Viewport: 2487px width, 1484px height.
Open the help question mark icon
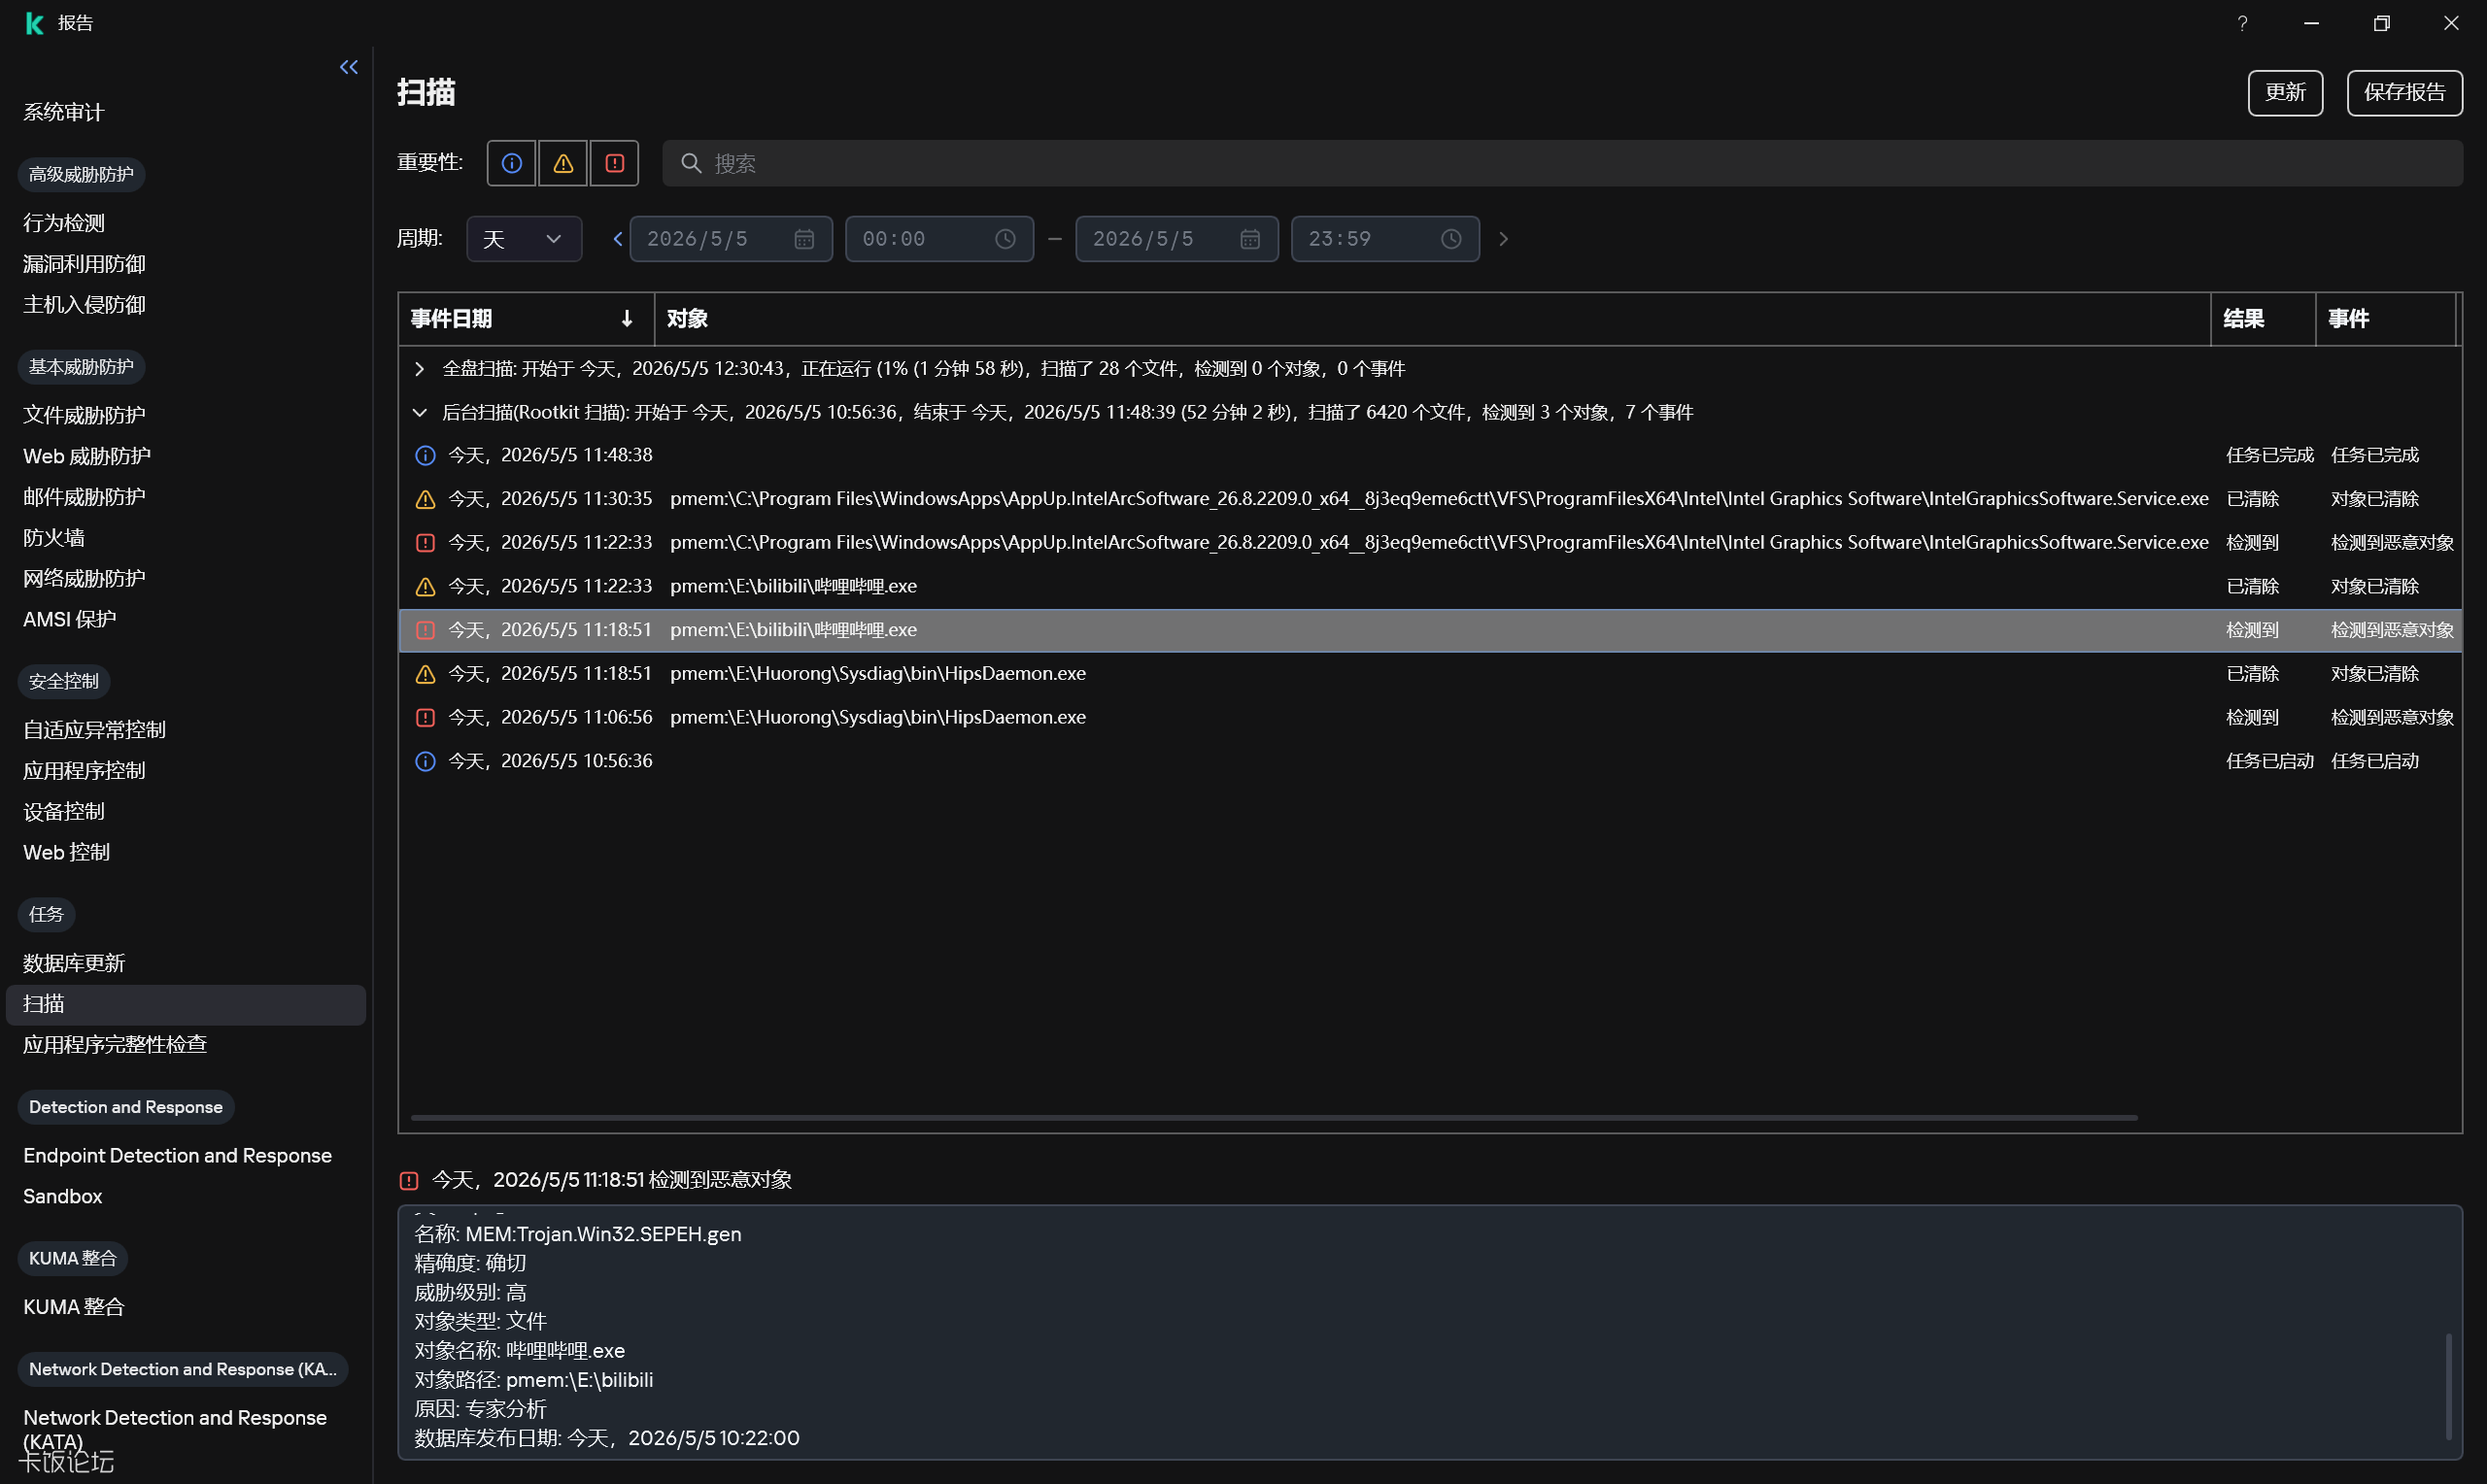[2242, 23]
